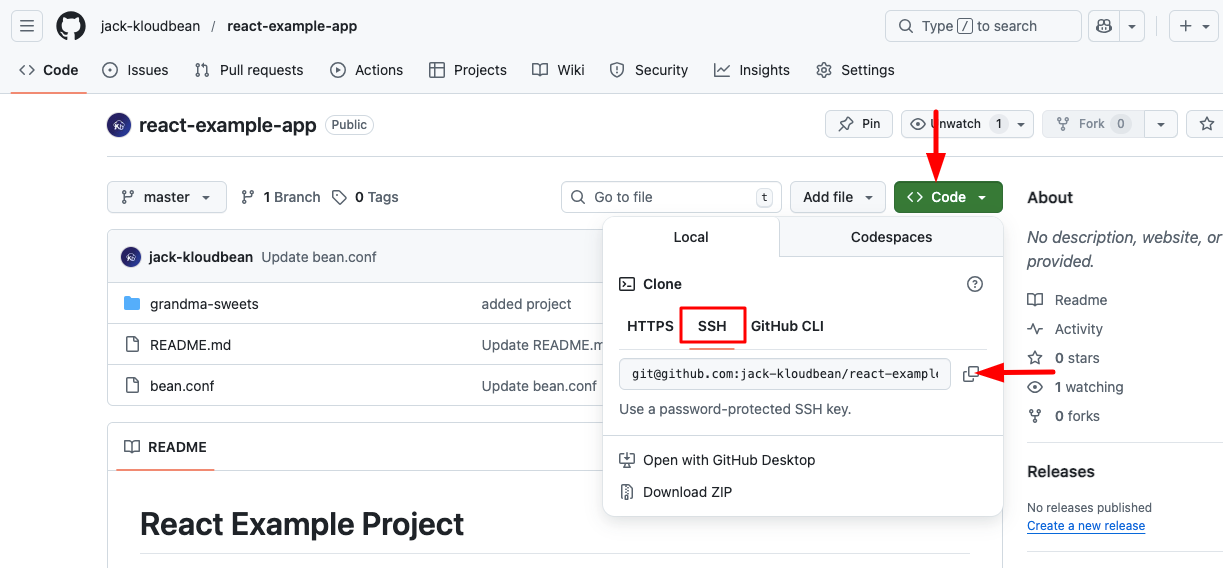
Task: Open the Security tab
Action: click(649, 70)
